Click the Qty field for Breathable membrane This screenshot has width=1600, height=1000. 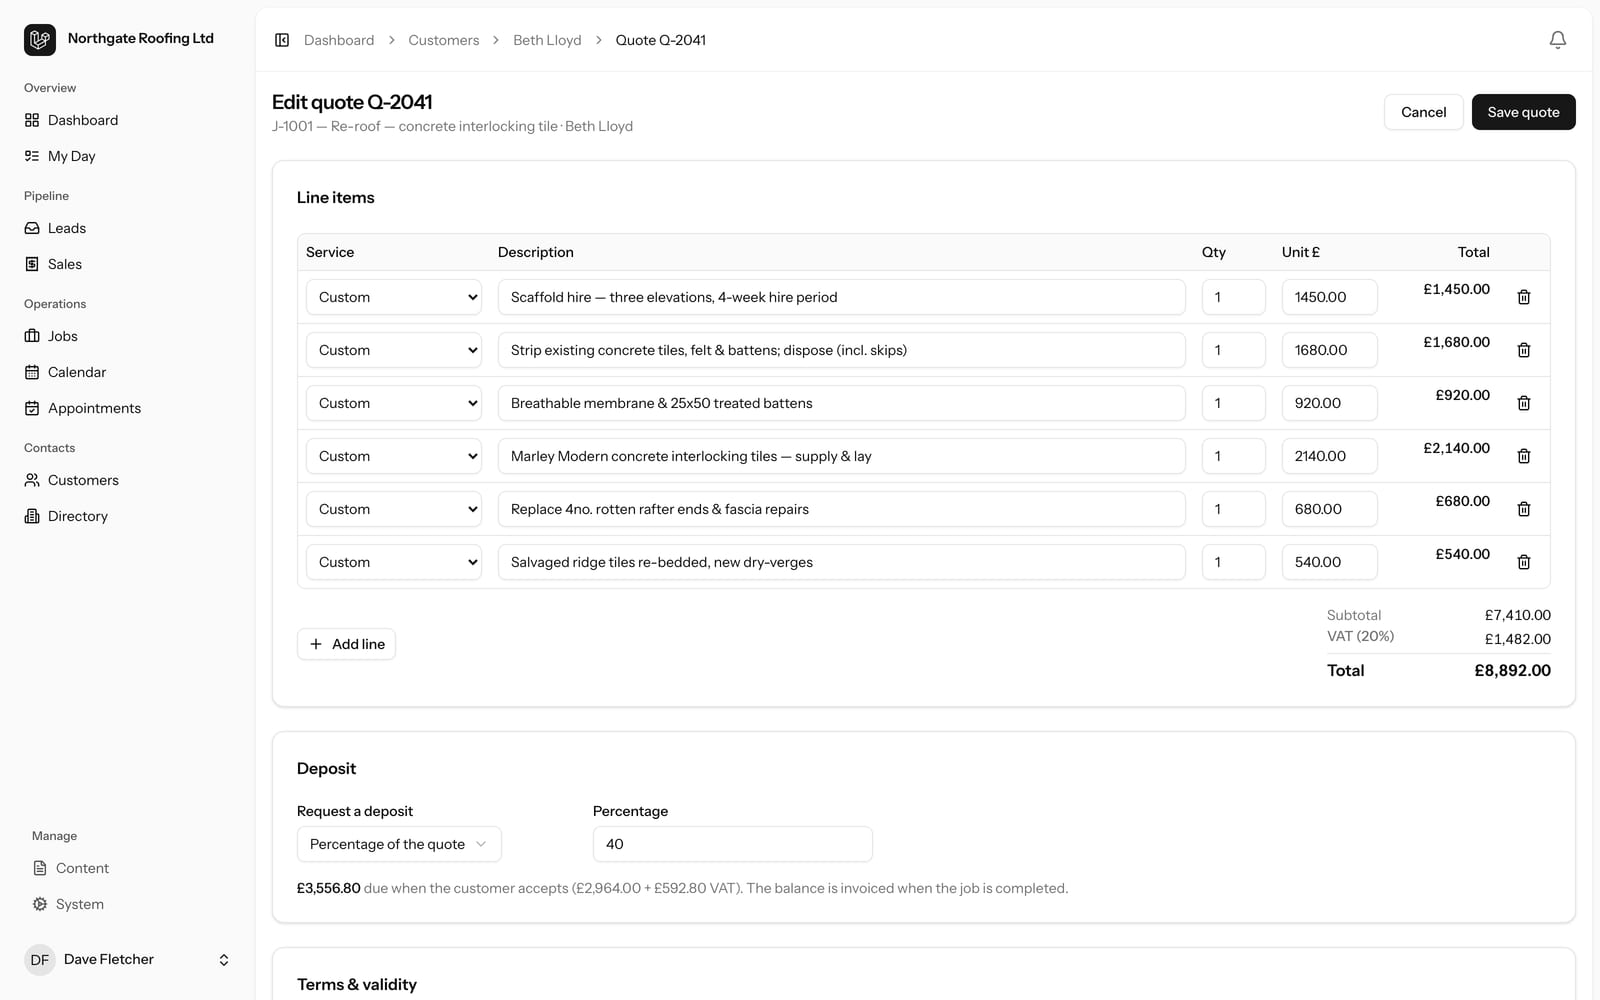(1234, 403)
